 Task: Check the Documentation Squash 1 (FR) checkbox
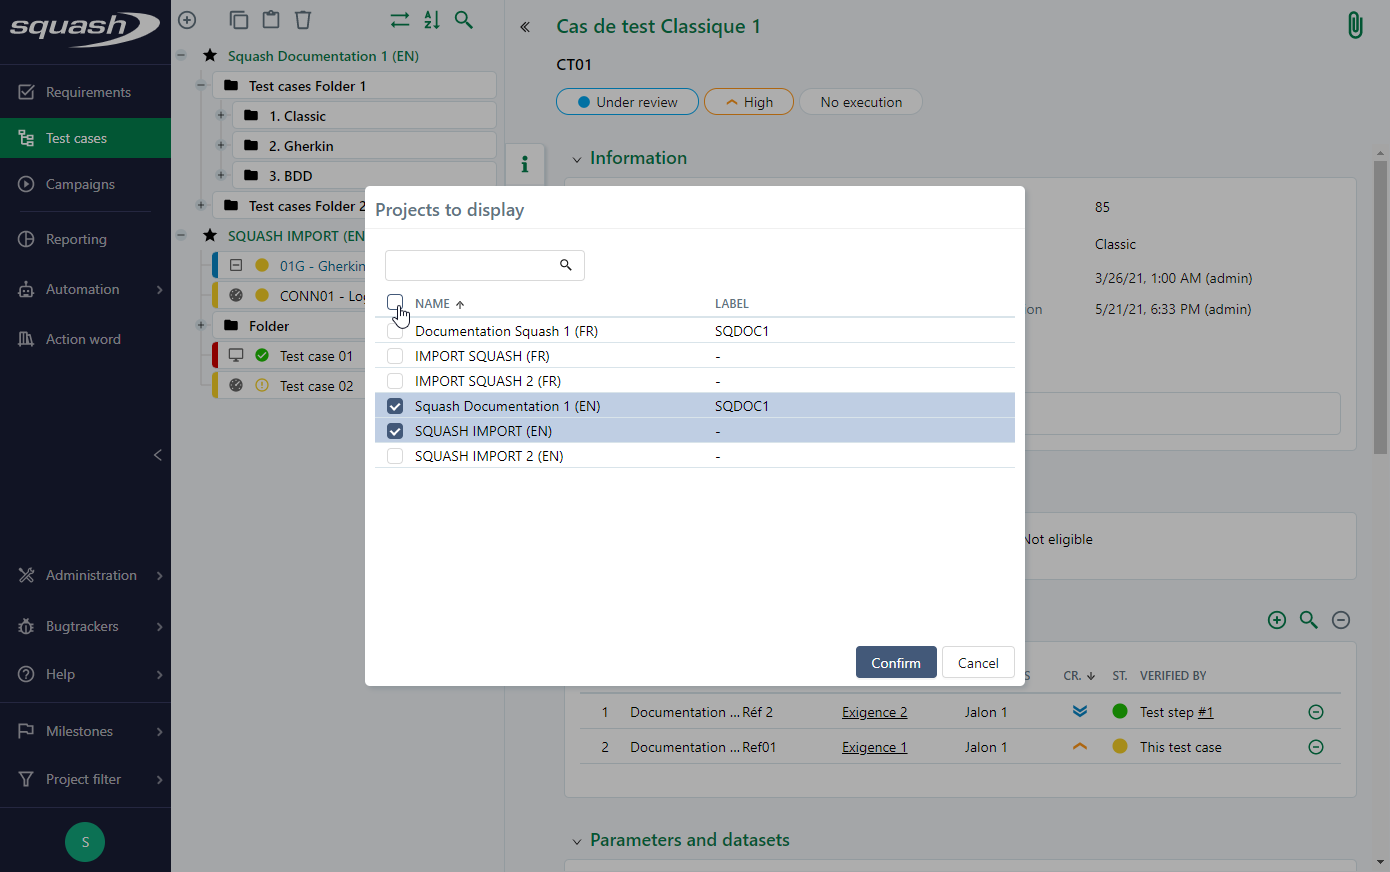[395, 331]
